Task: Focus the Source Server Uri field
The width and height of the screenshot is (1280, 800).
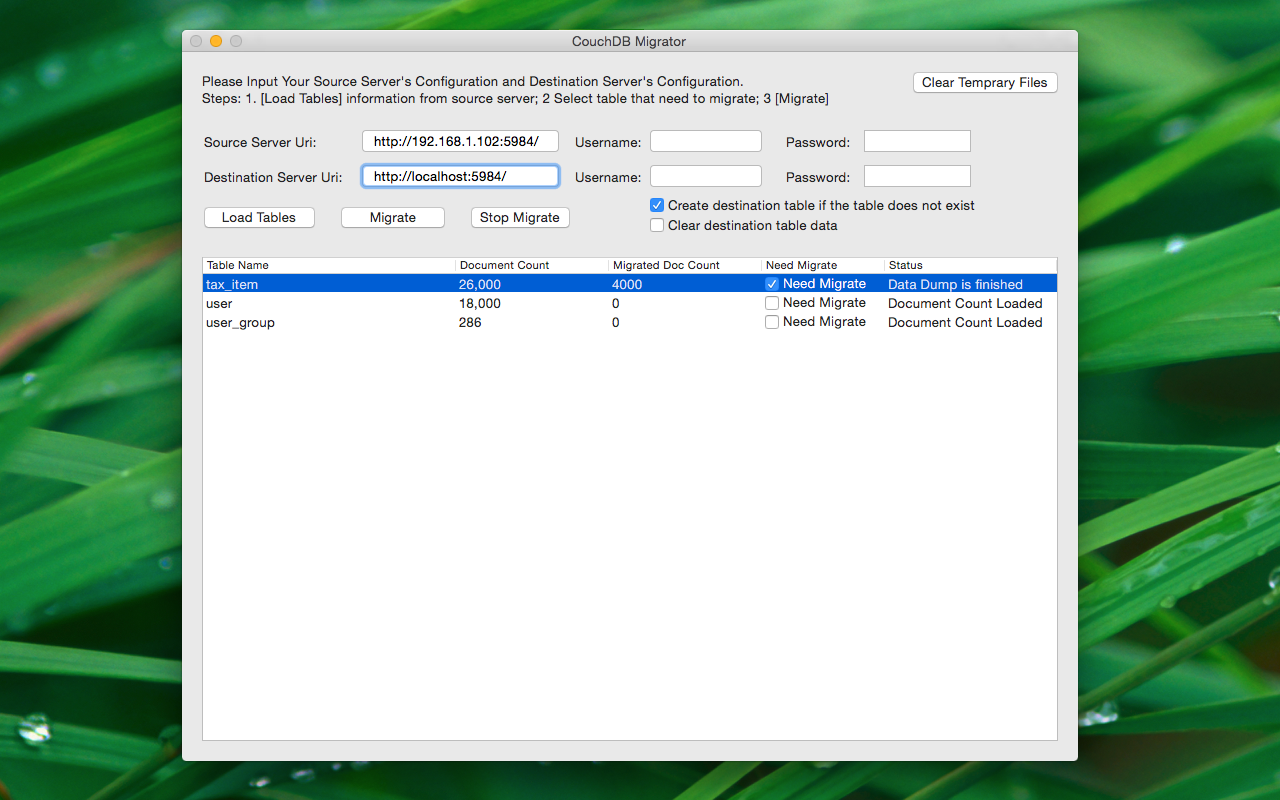Action: (x=460, y=142)
